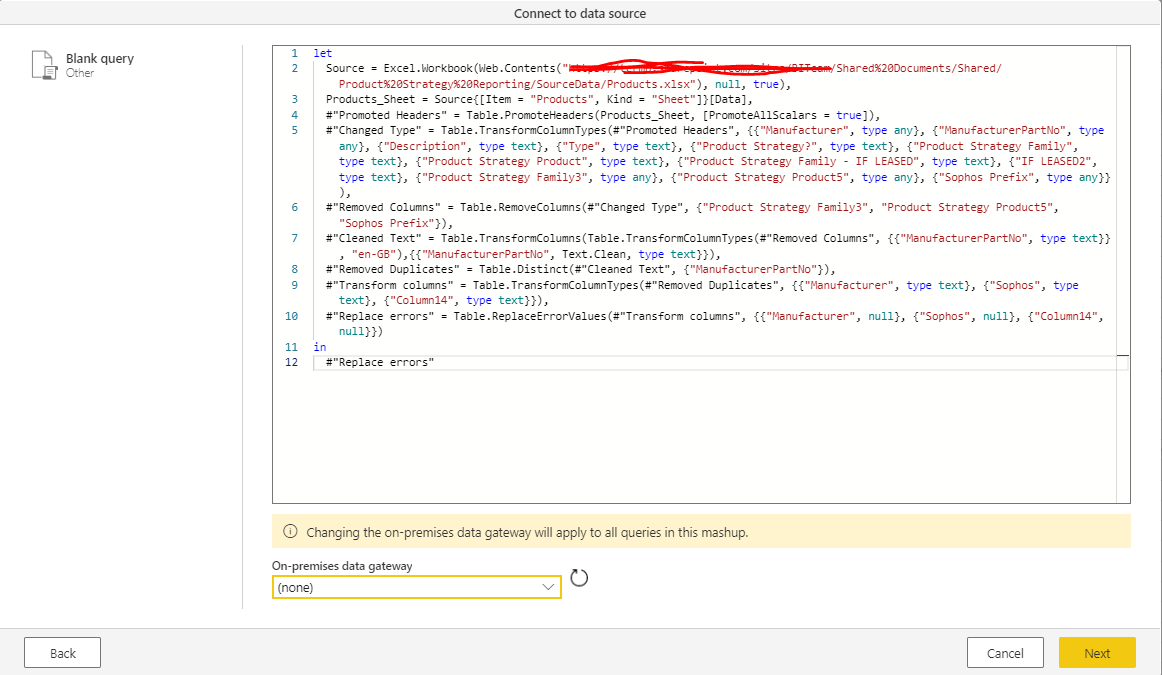Click '#"Transform columns"' at line 9 start
The image size is (1162, 675).
pyautogui.click(x=390, y=285)
